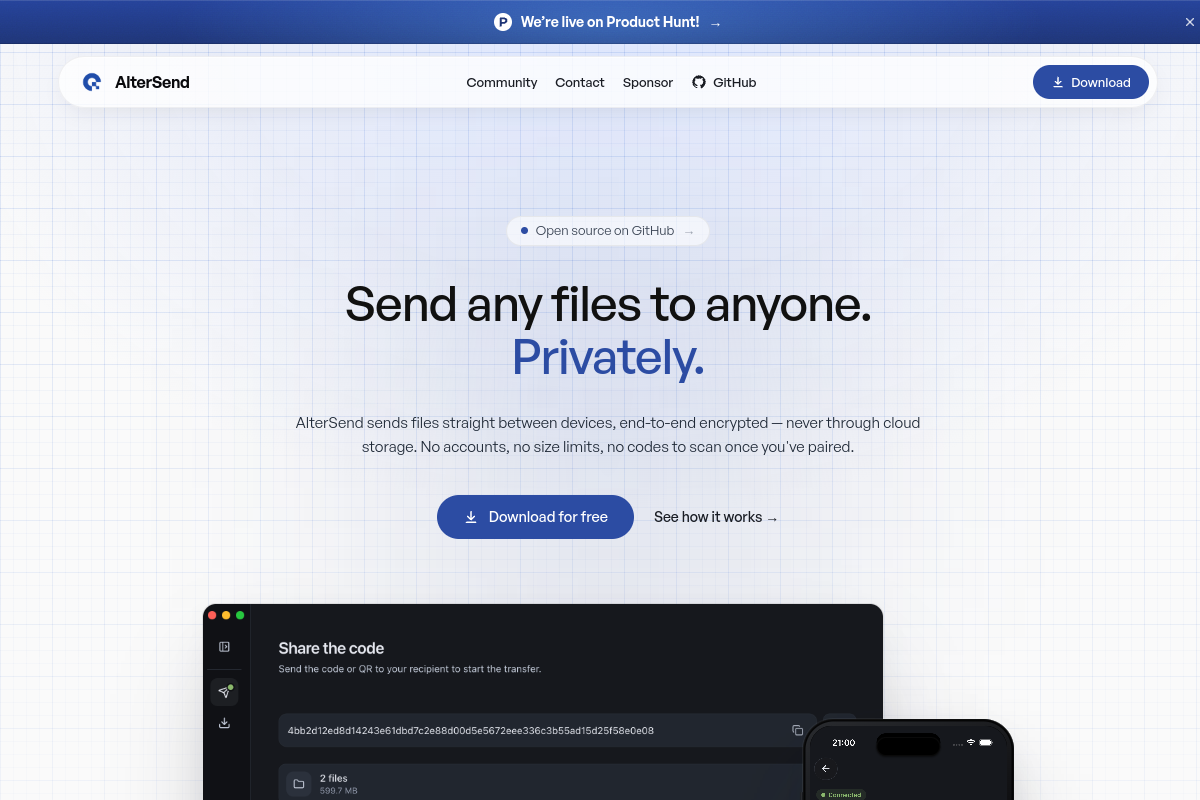Follow the 'See how it works' link

click(716, 517)
